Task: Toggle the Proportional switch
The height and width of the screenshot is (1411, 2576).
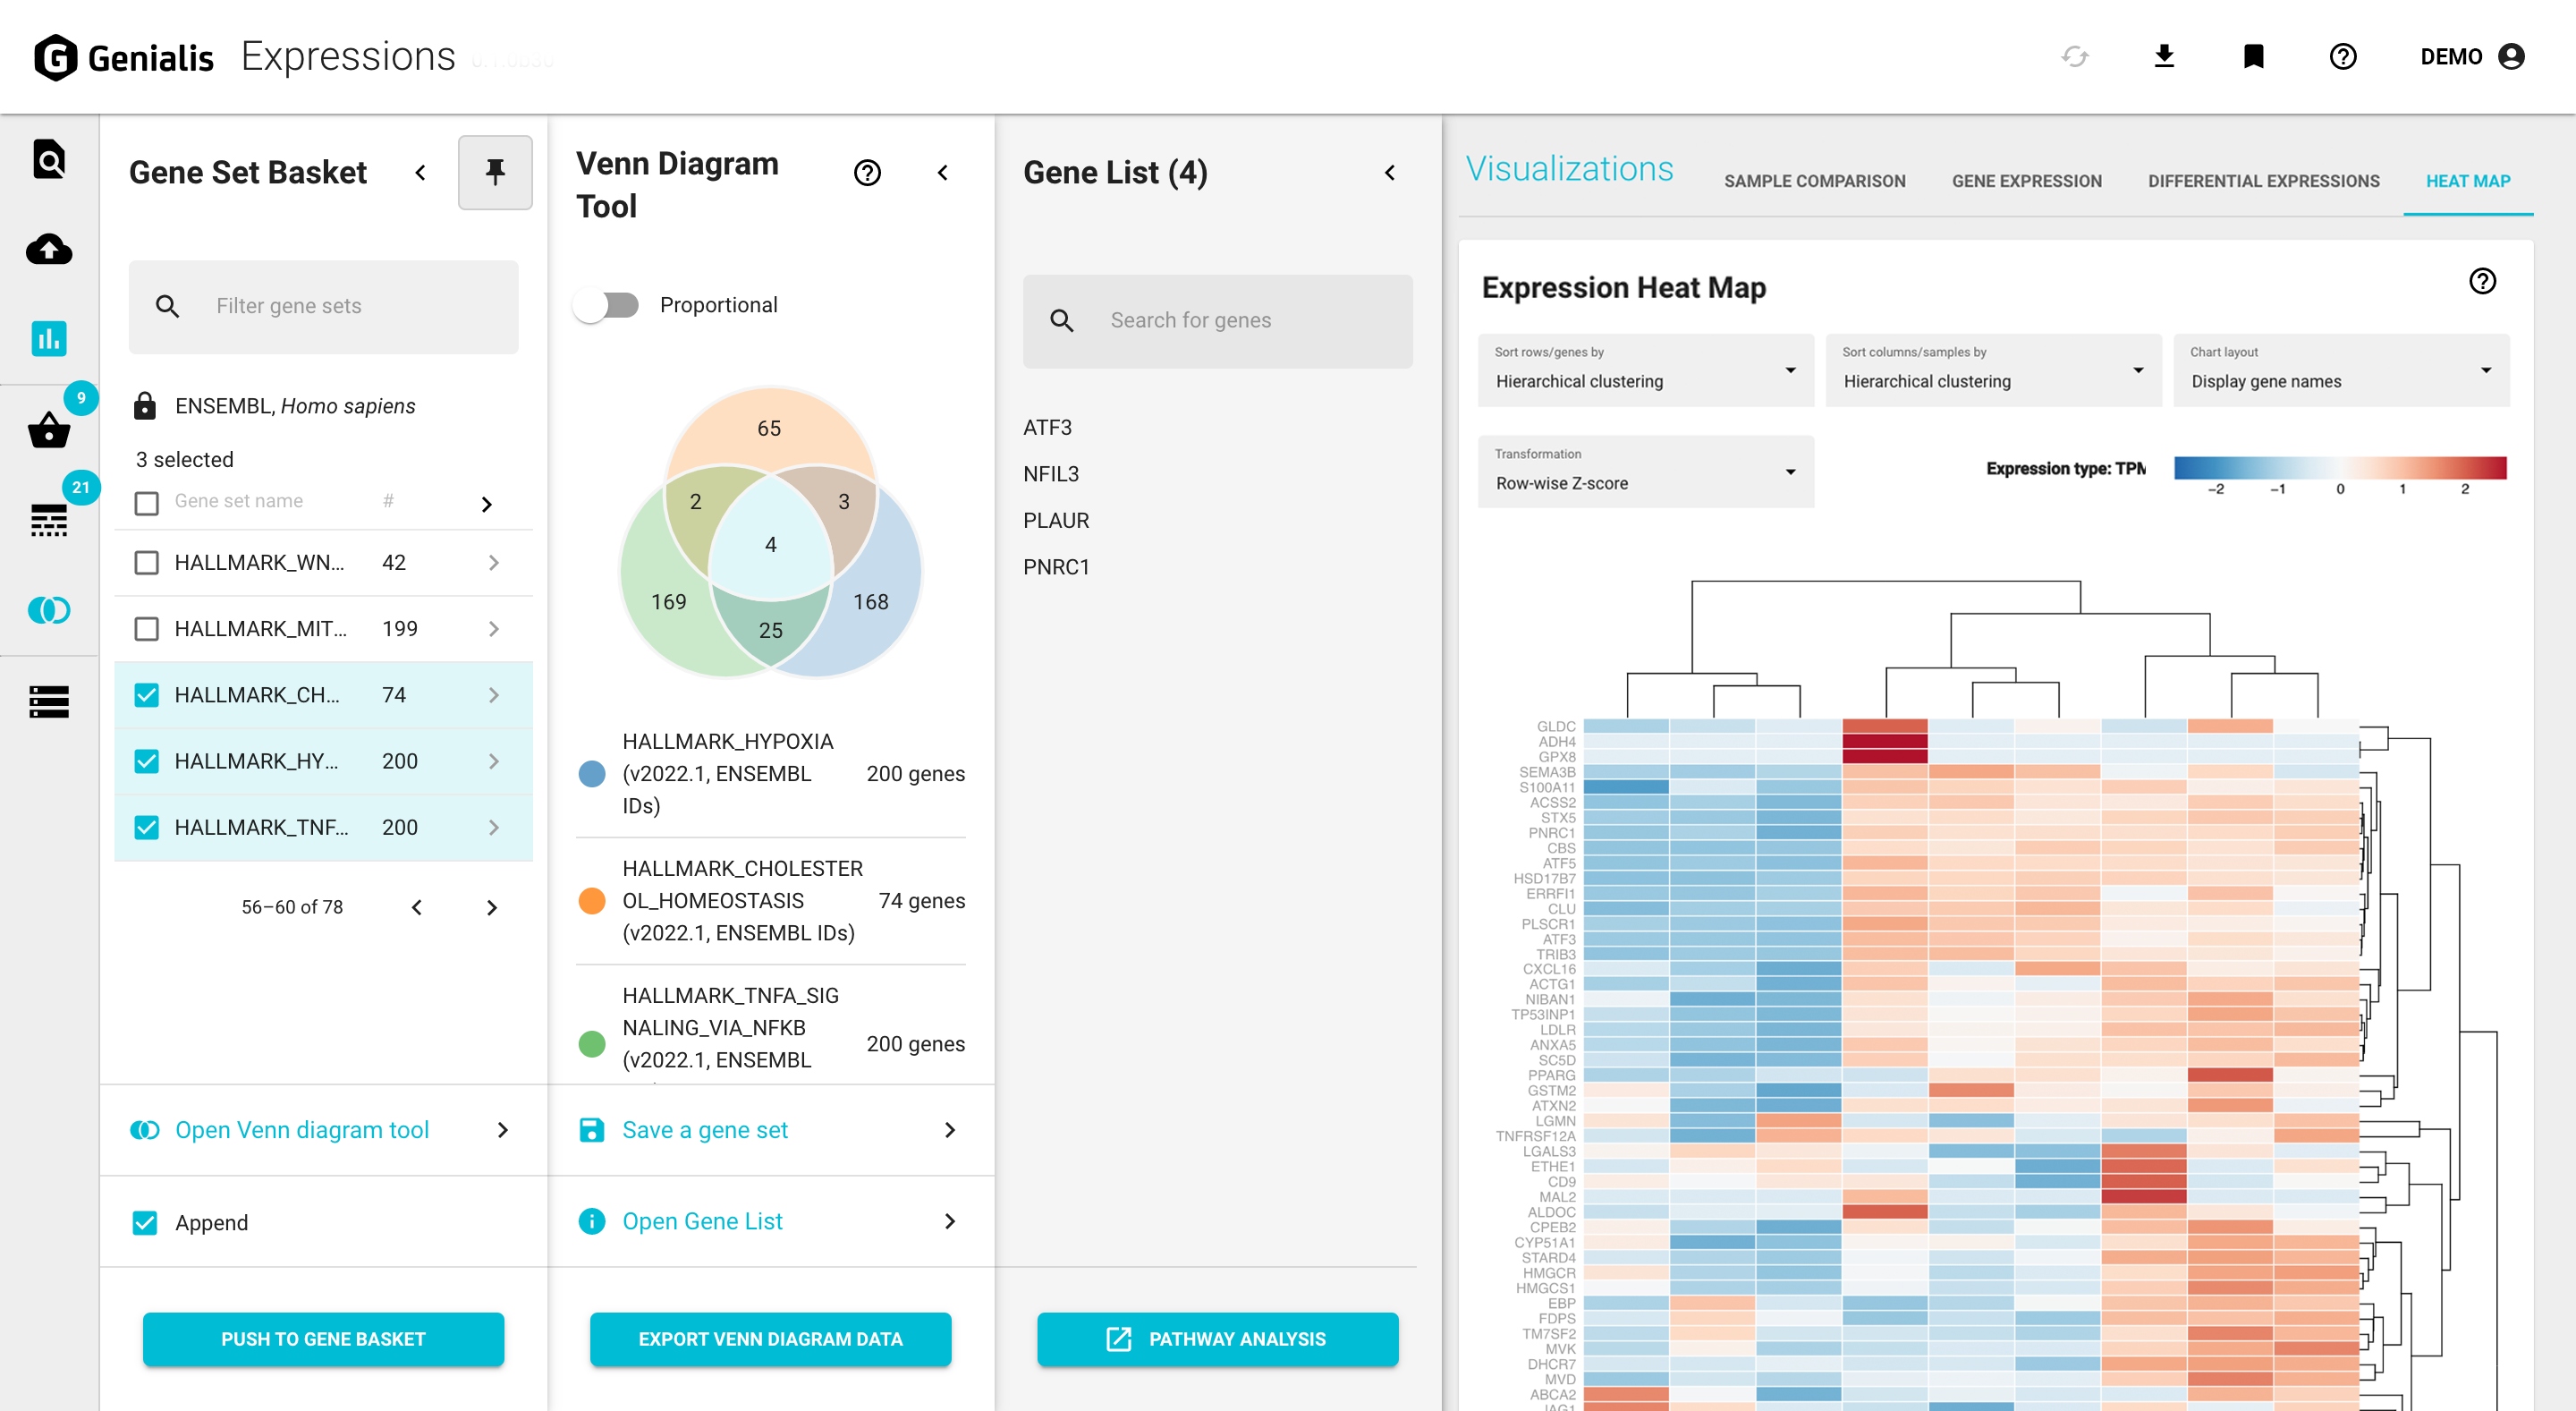Action: coord(607,305)
